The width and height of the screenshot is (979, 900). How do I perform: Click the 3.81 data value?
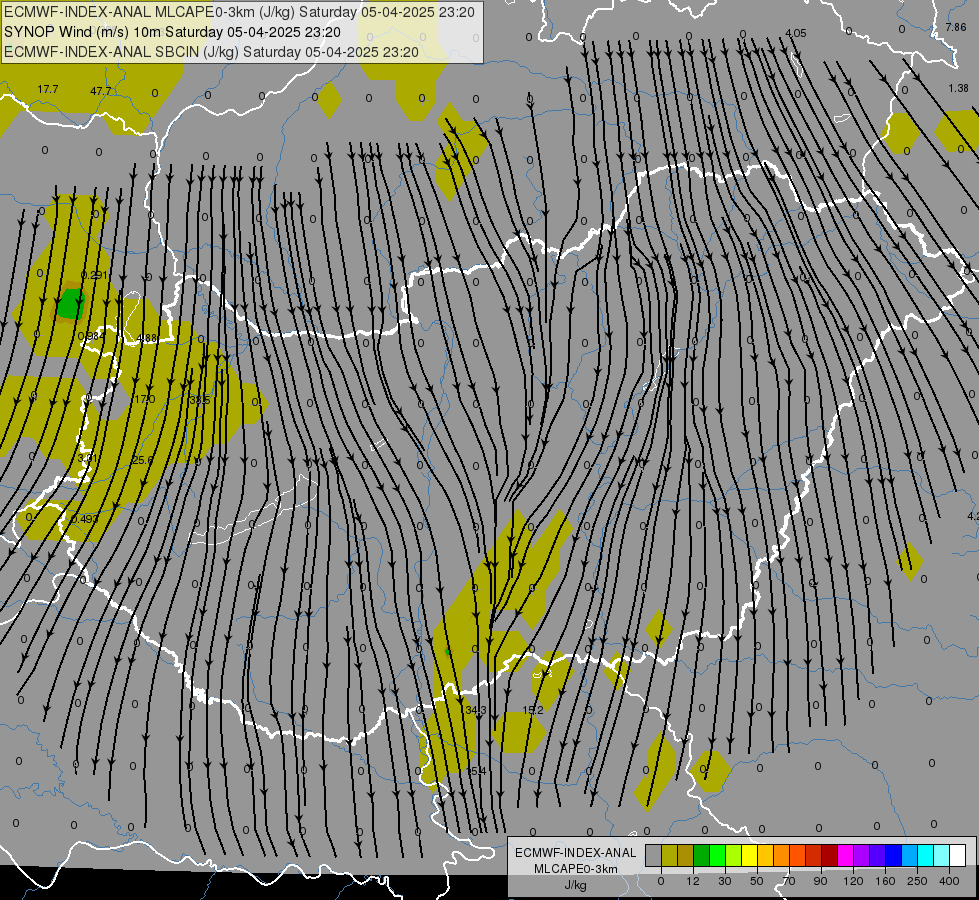(x=87, y=458)
